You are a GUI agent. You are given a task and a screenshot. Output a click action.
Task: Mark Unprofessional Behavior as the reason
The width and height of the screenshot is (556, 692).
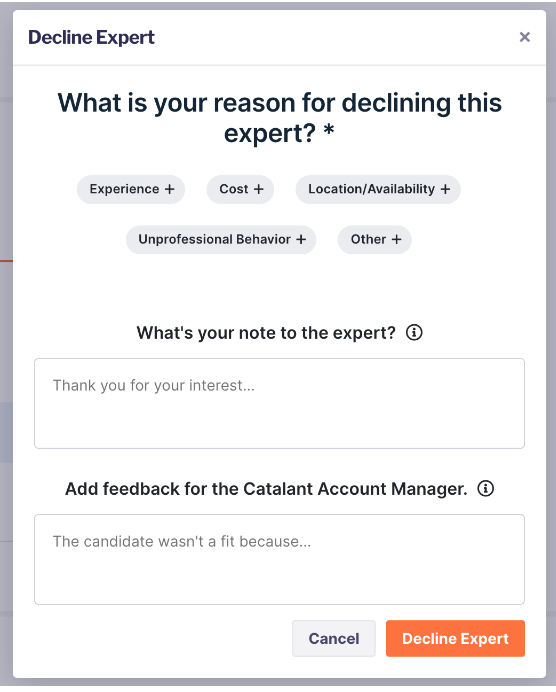(x=214, y=240)
